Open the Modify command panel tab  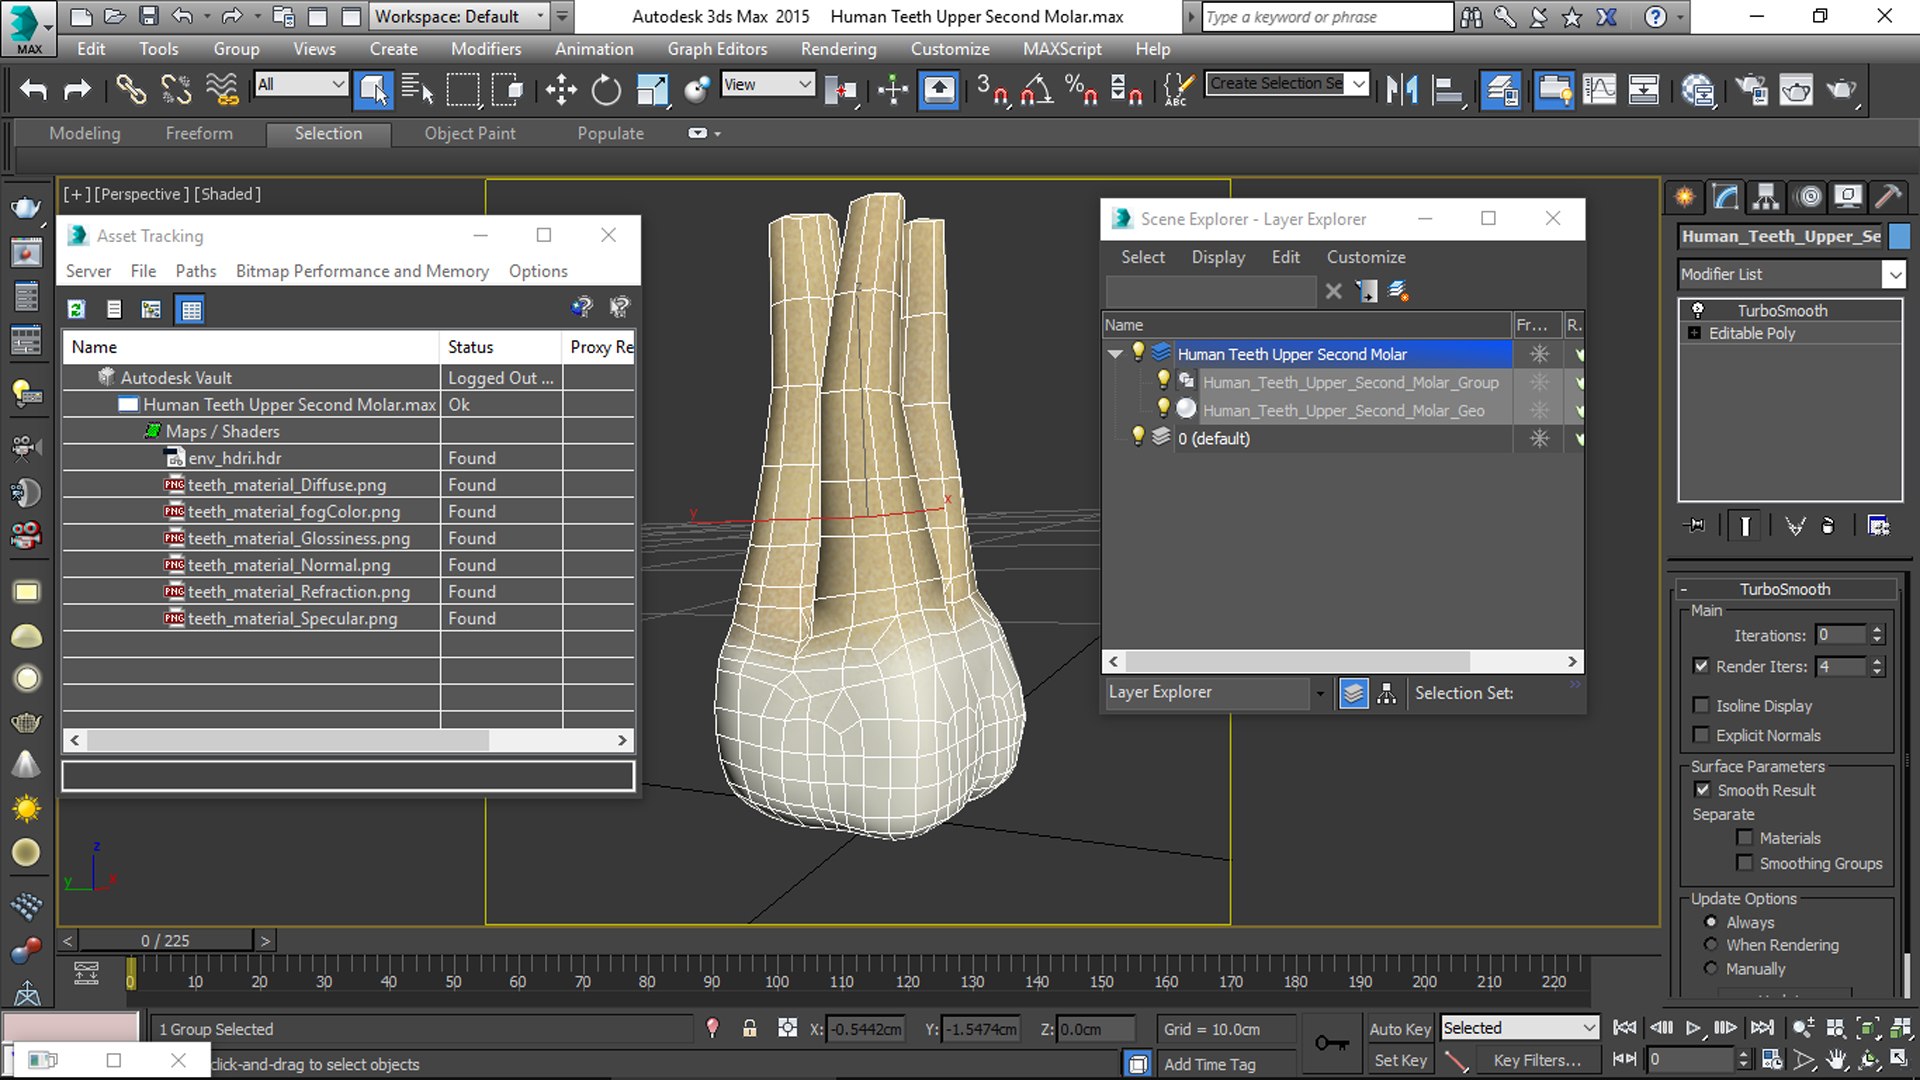[1726, 196]
